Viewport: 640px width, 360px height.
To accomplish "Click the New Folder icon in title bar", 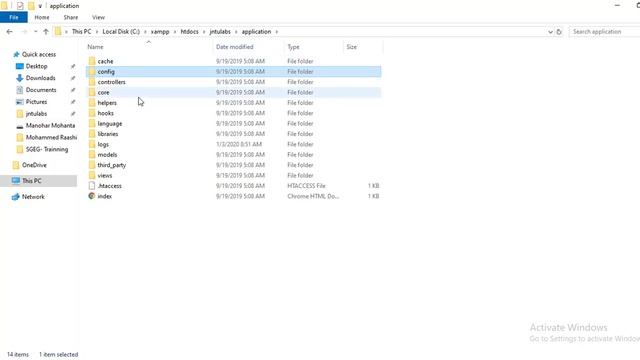I will click(x=31, y=6).
